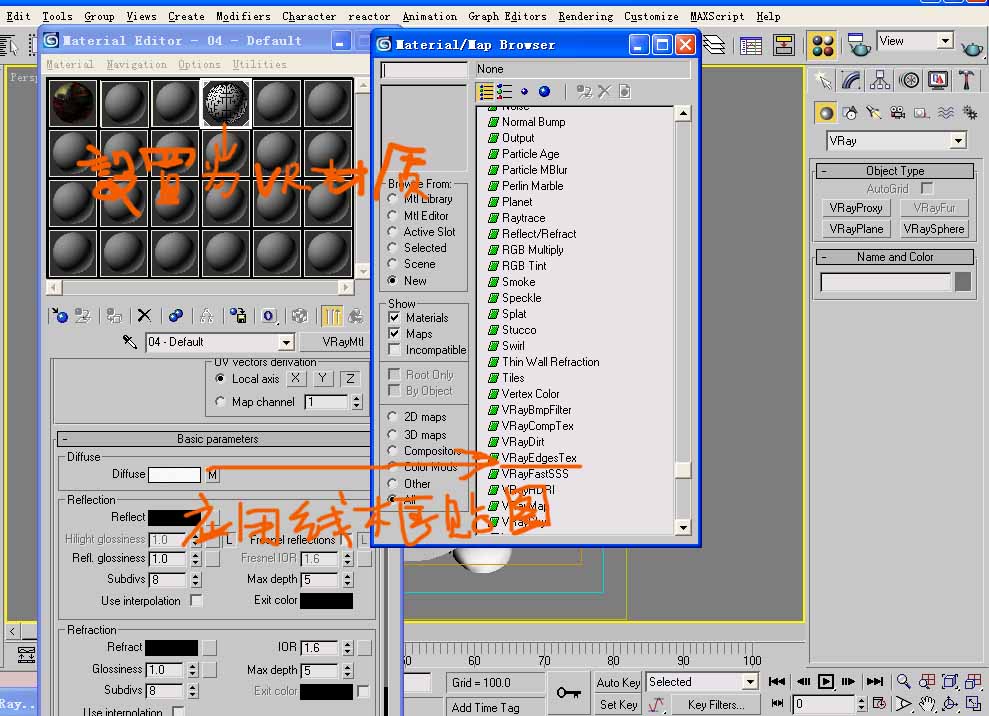Image resolution: width=989 pixels, height=716 pixels.
Task: Select VRayEdgesTex in the map list
Action: tap(539, 458)
